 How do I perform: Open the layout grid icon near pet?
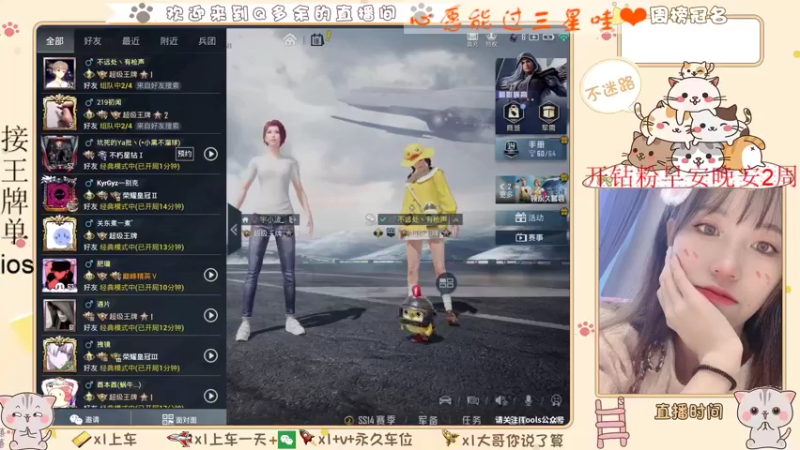coord(446,283)
